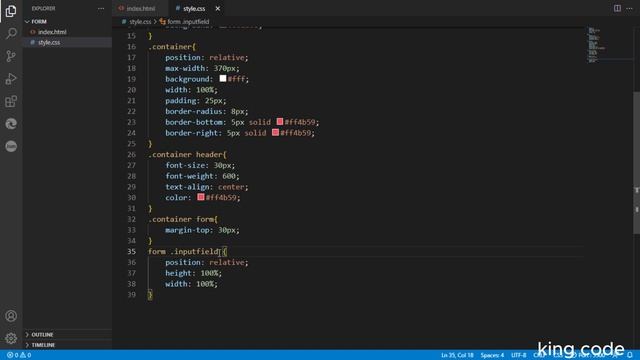
Task: Expand the OUTLINE section
Action: (x=67, y=334)
